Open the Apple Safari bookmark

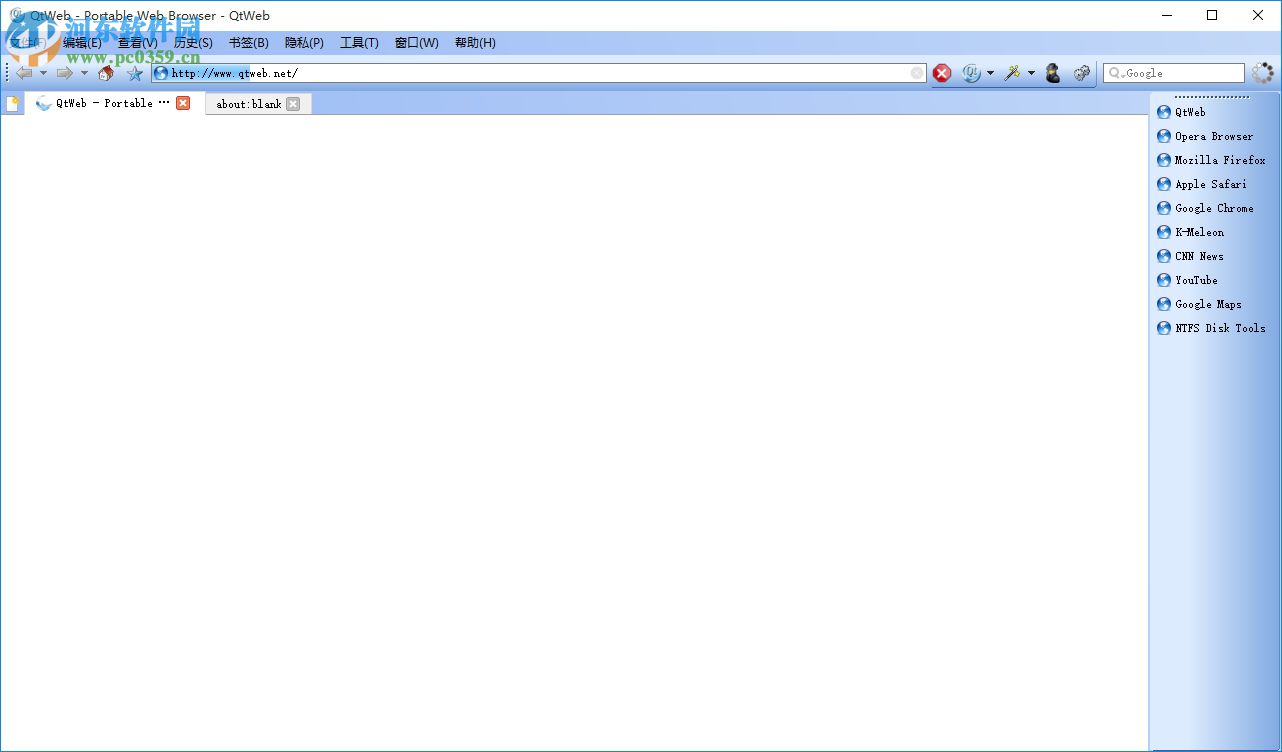[1202, 184]
